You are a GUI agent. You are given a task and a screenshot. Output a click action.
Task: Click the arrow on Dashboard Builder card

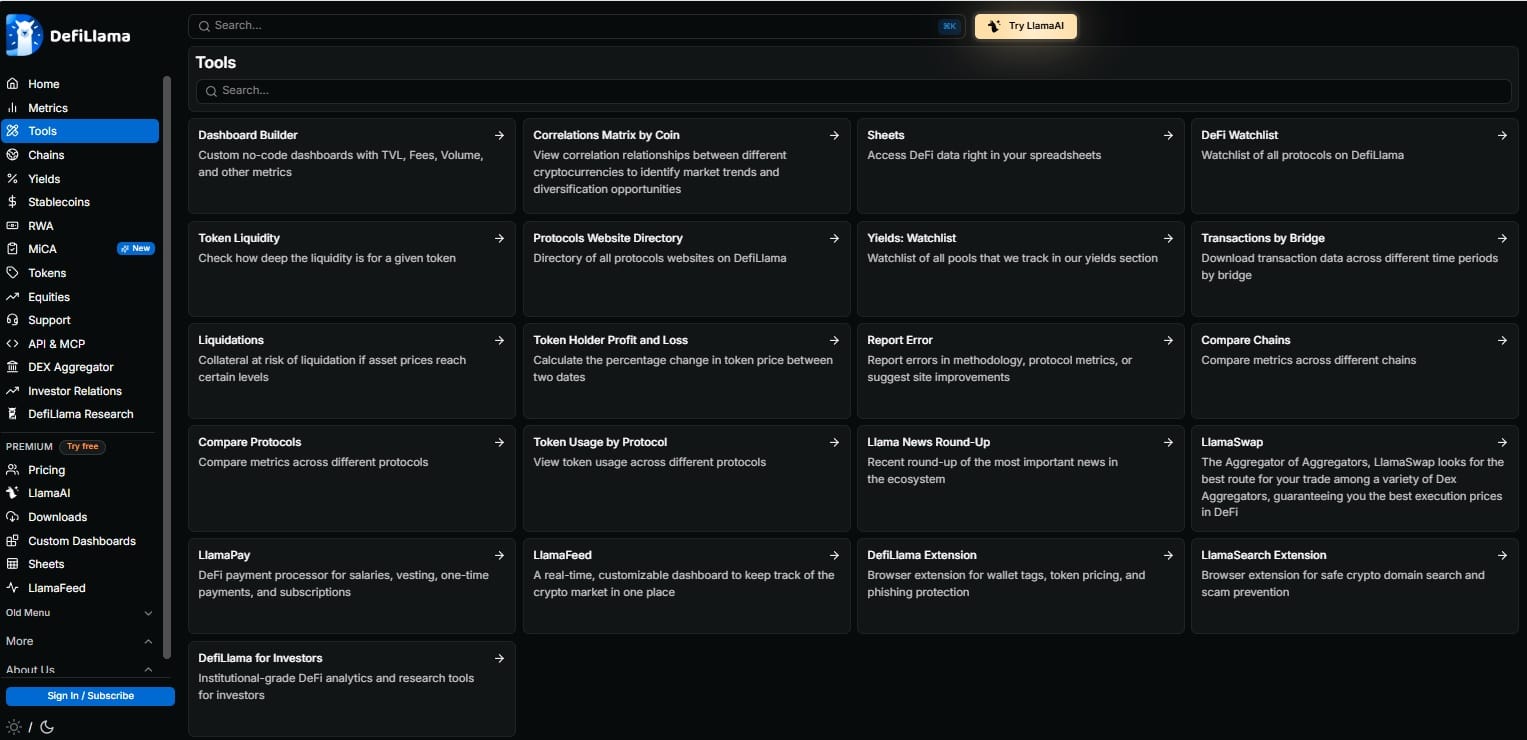499,135
